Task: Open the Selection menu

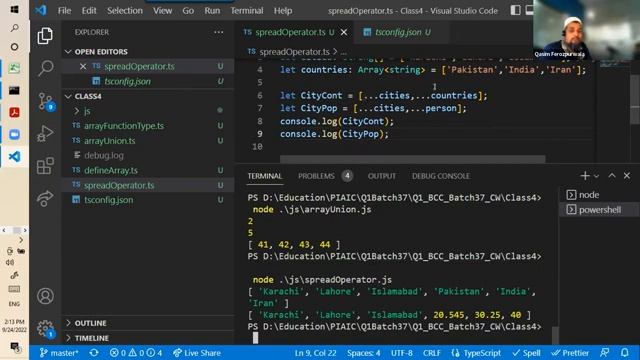Action: [125, 11]
